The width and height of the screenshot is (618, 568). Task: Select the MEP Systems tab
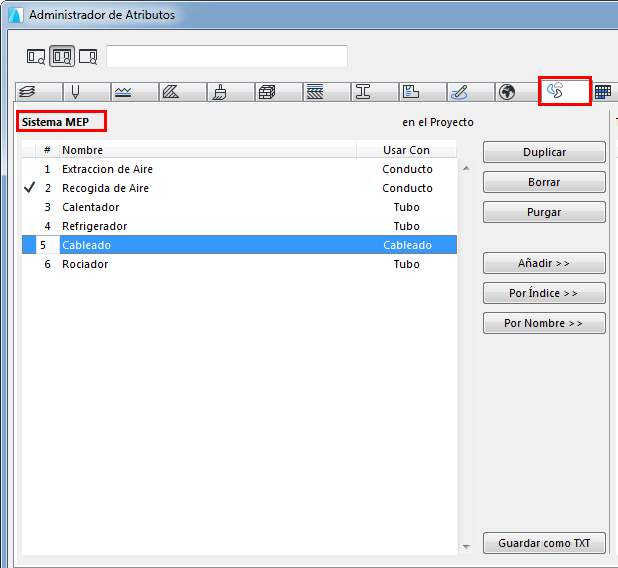pos(565,91)
